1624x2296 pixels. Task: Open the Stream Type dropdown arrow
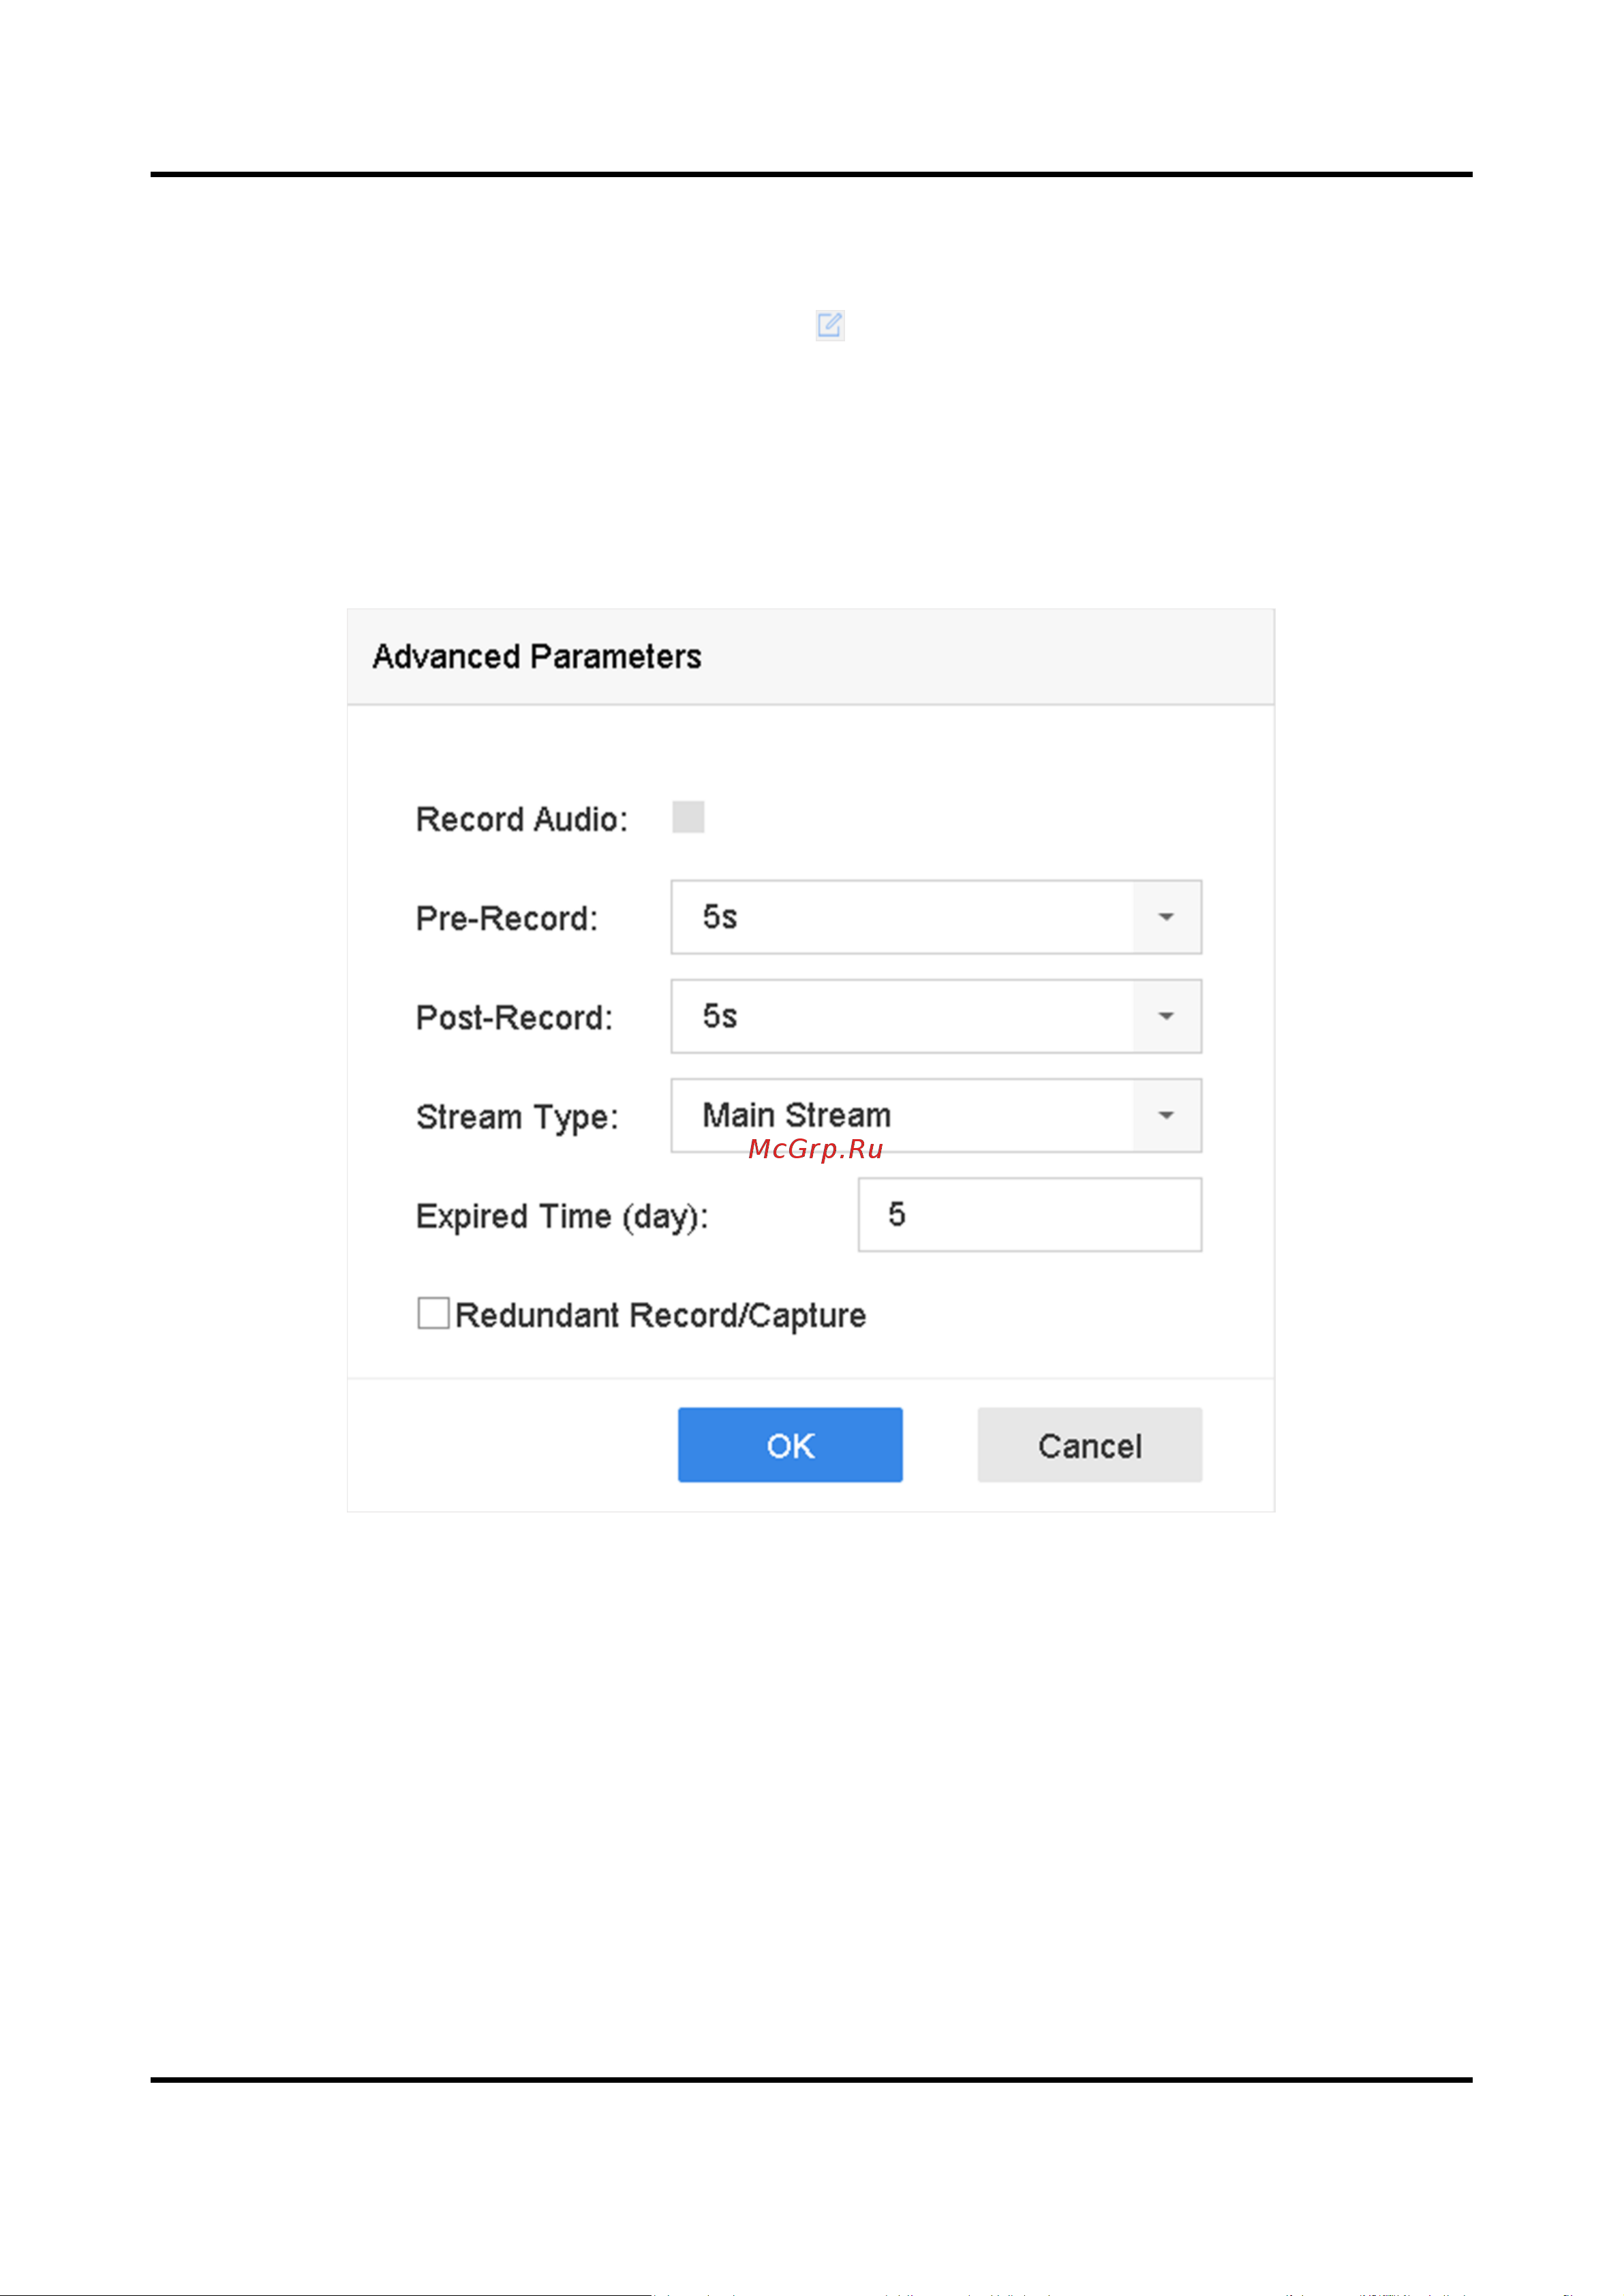(x=1166, y=1115)
